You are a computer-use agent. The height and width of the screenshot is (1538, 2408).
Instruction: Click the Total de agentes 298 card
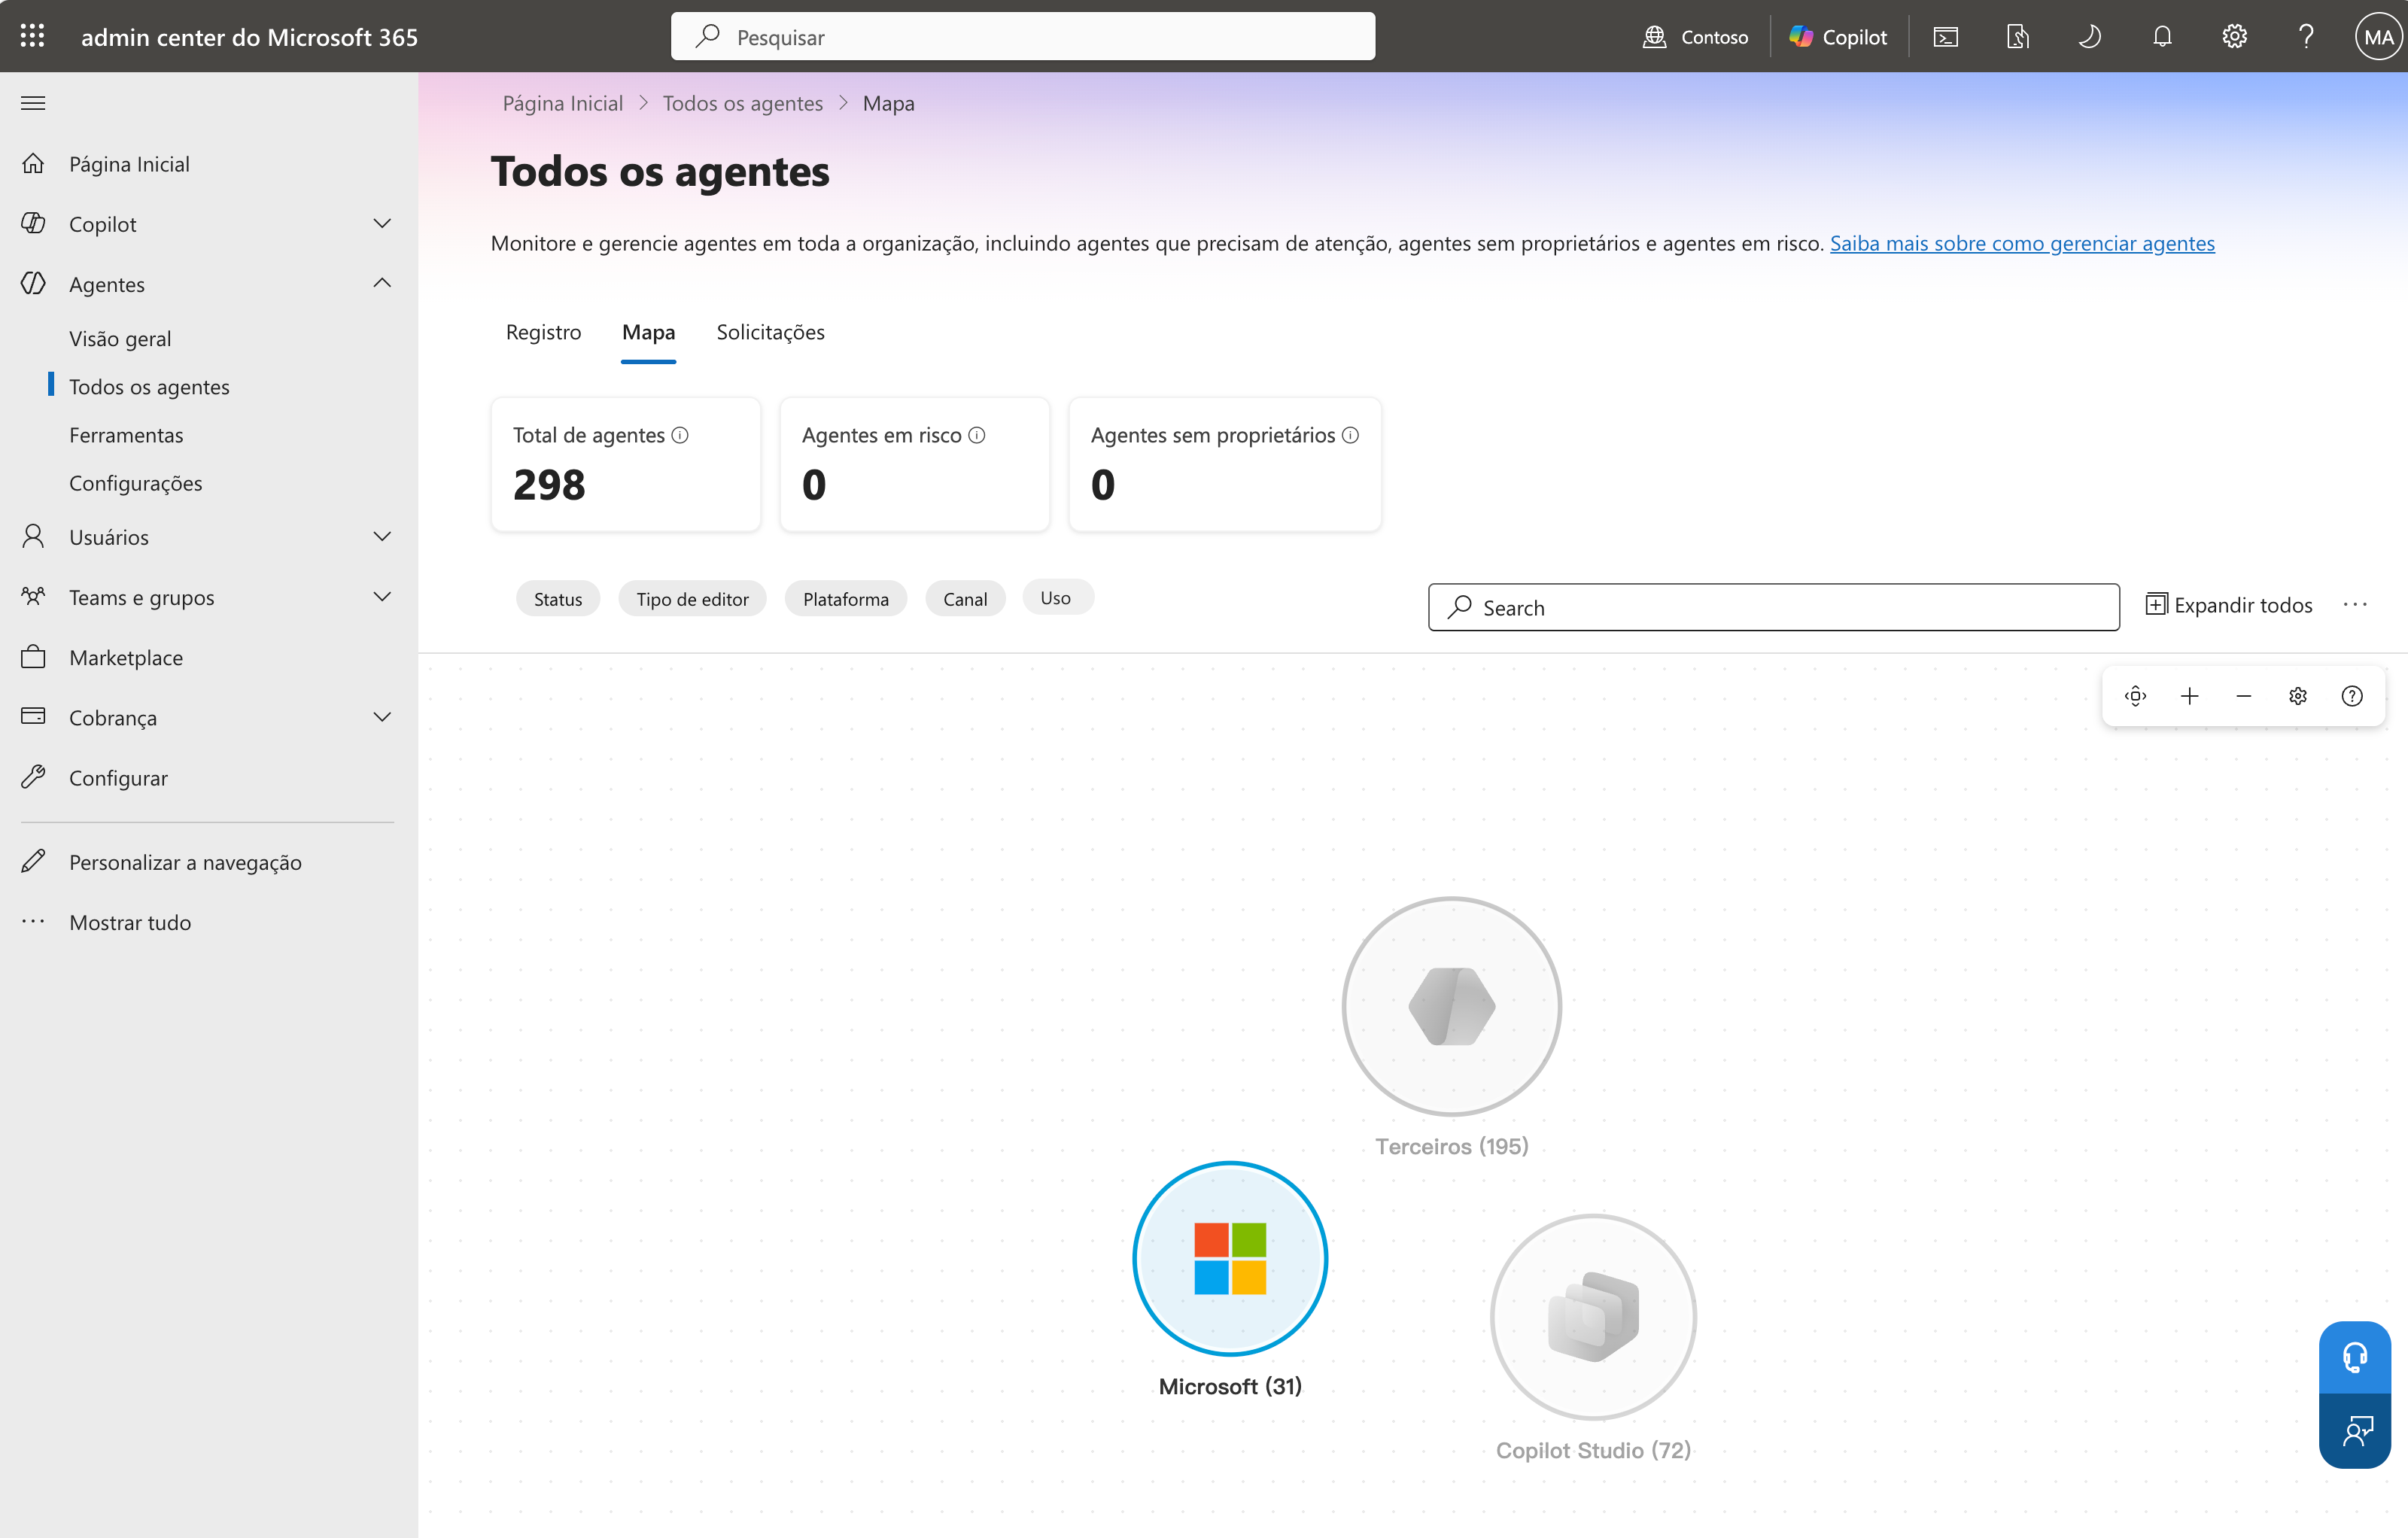(625, 464)
